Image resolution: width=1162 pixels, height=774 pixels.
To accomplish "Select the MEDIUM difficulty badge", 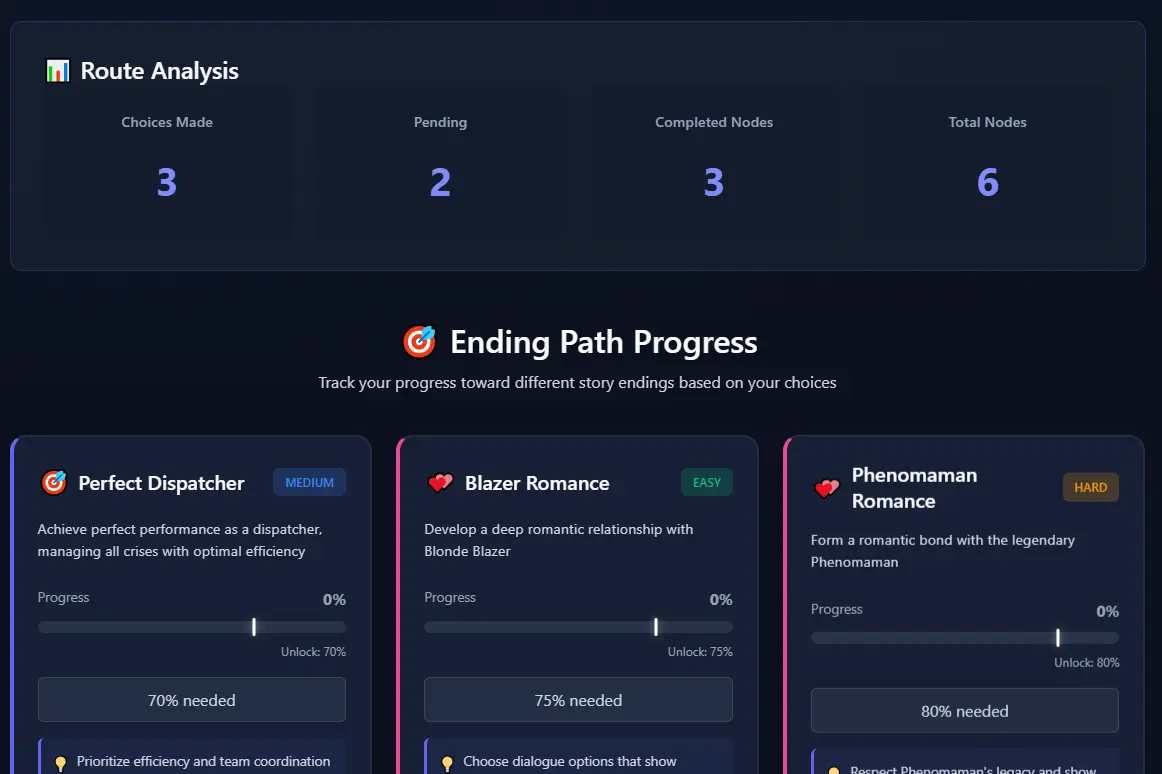I will pyautogui.click(x=309, y=483).
